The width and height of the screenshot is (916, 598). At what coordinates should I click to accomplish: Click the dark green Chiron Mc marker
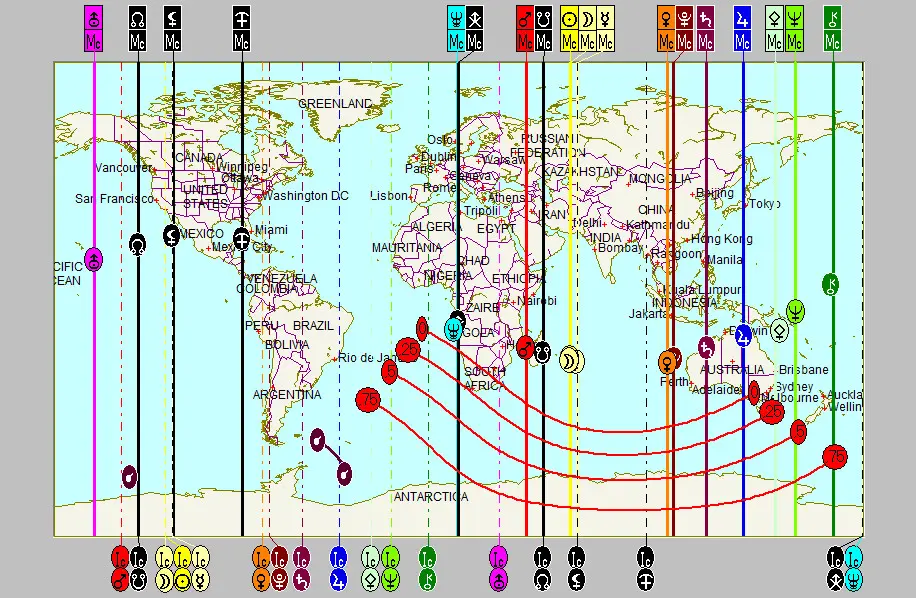click(832, 29)
